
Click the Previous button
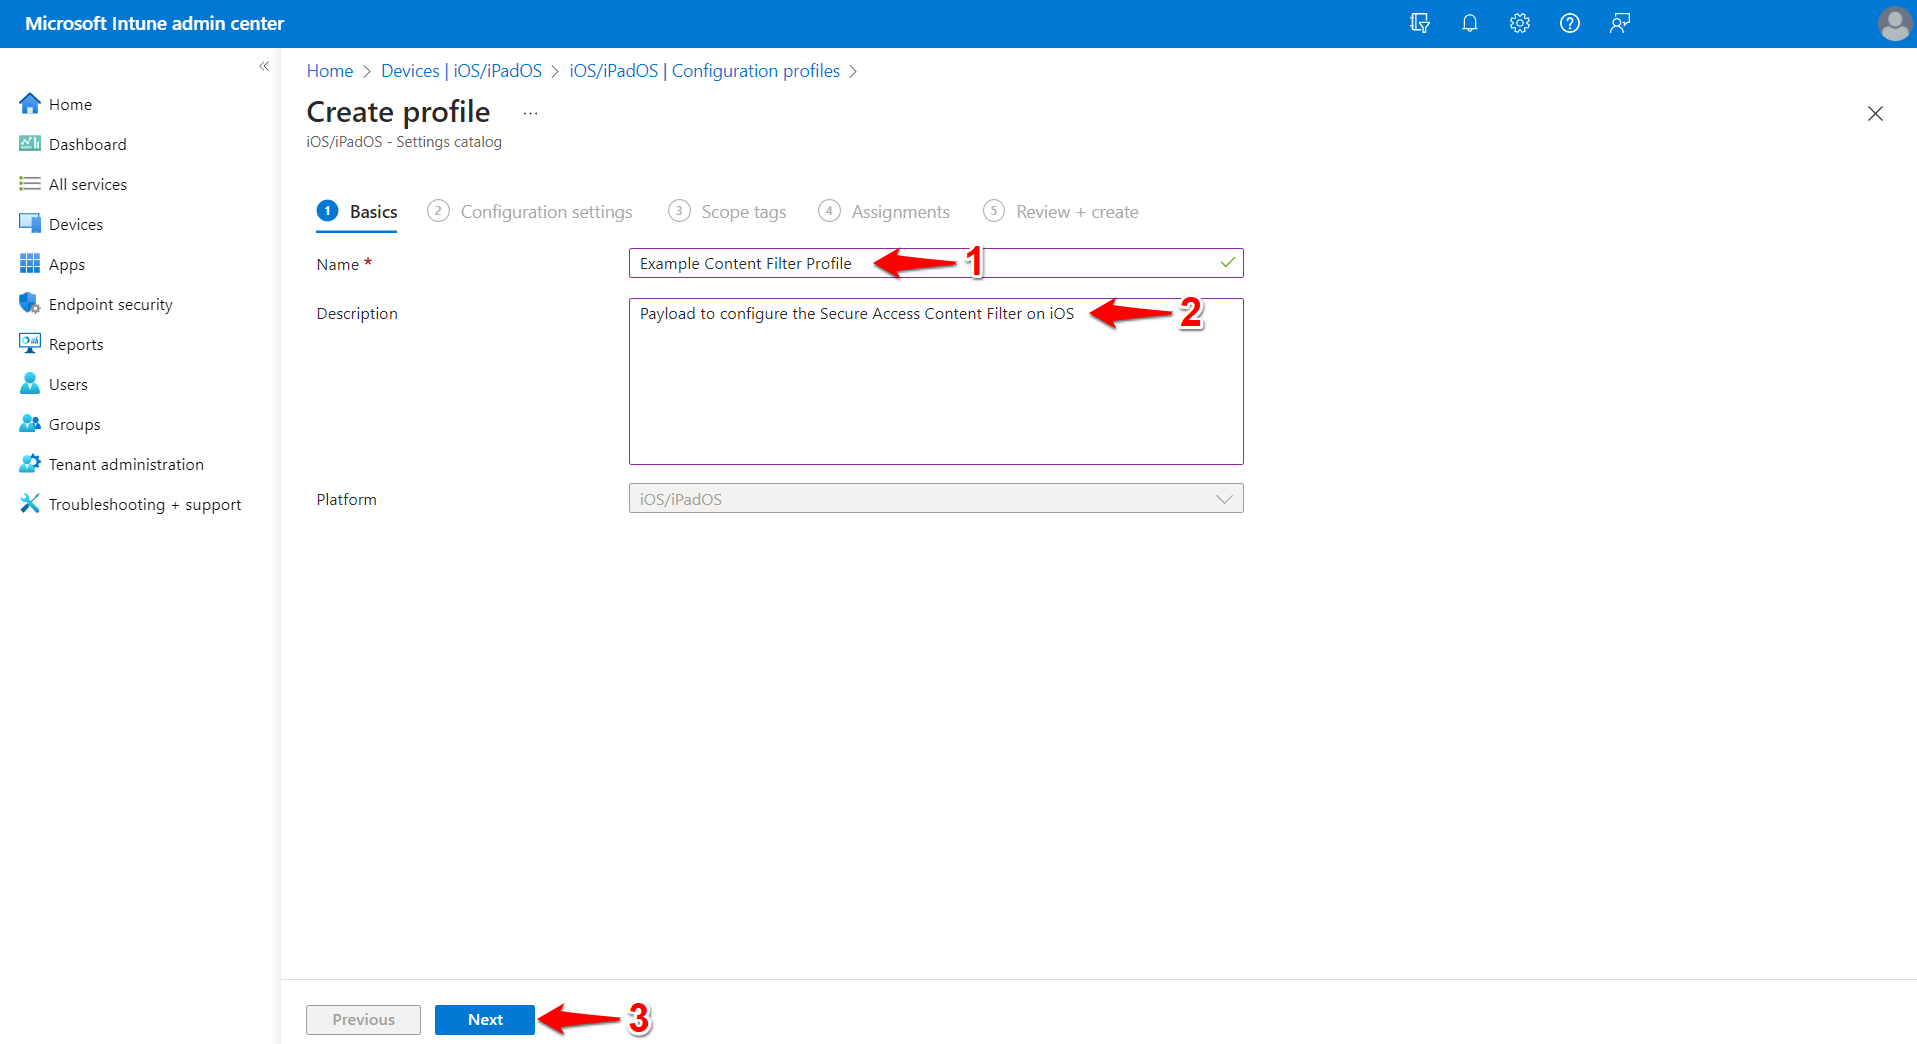click(363, 1019)
